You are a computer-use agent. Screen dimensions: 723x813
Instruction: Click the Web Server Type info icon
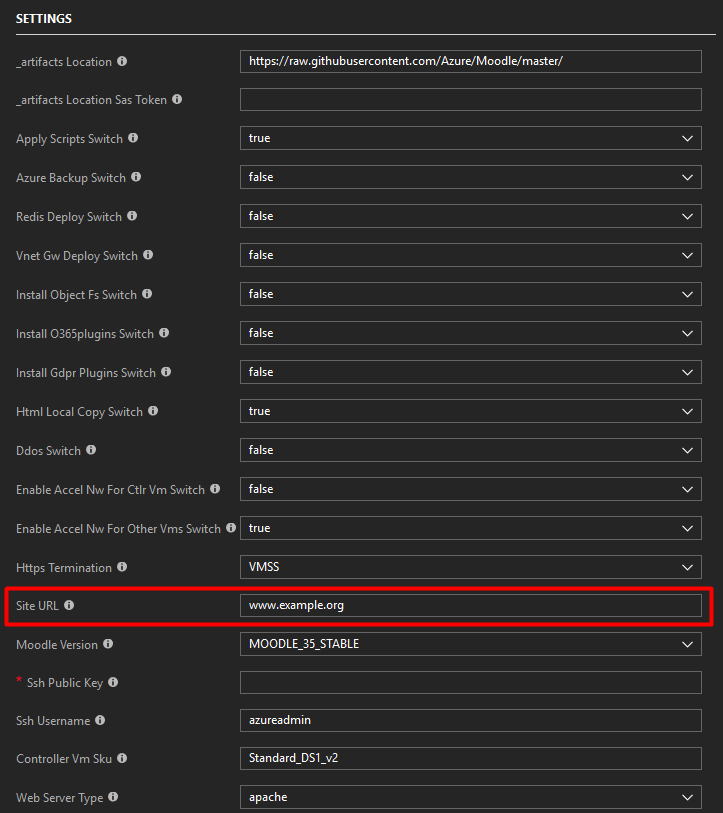(x=113, y=797)
